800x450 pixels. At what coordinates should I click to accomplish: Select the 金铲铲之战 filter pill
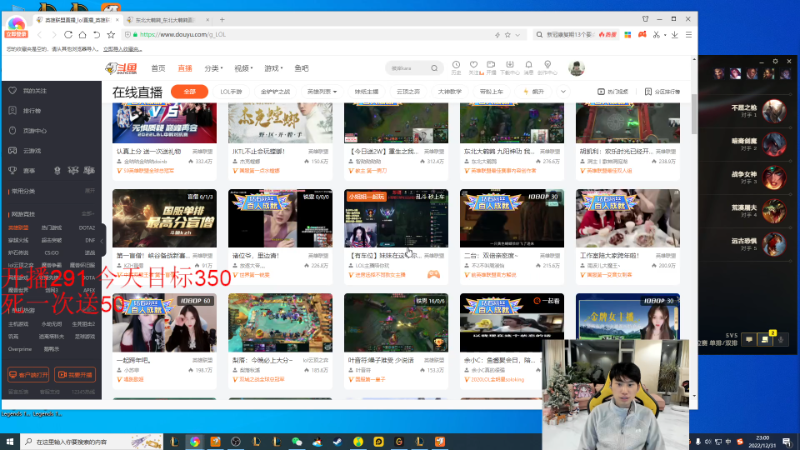click(x=275, y=92)
